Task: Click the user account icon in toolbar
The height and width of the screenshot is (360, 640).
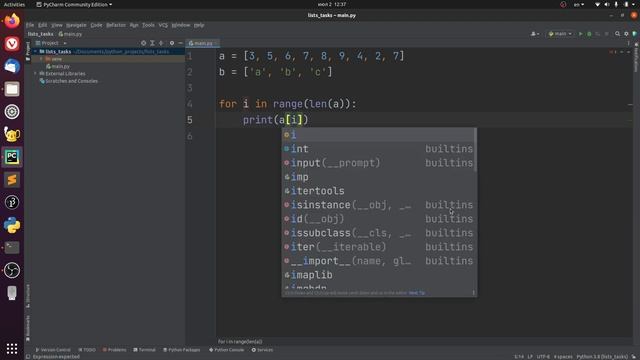Action: [535, 34]
